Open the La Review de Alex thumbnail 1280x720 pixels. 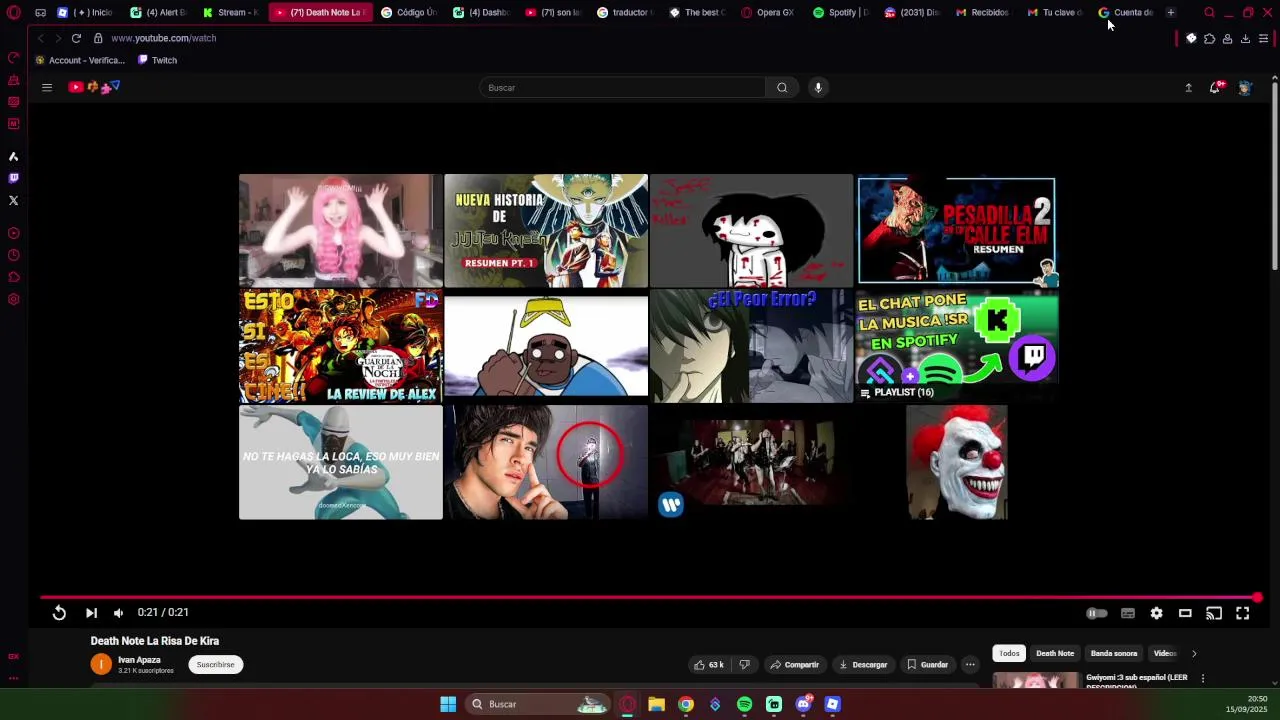tap(341, 346)
